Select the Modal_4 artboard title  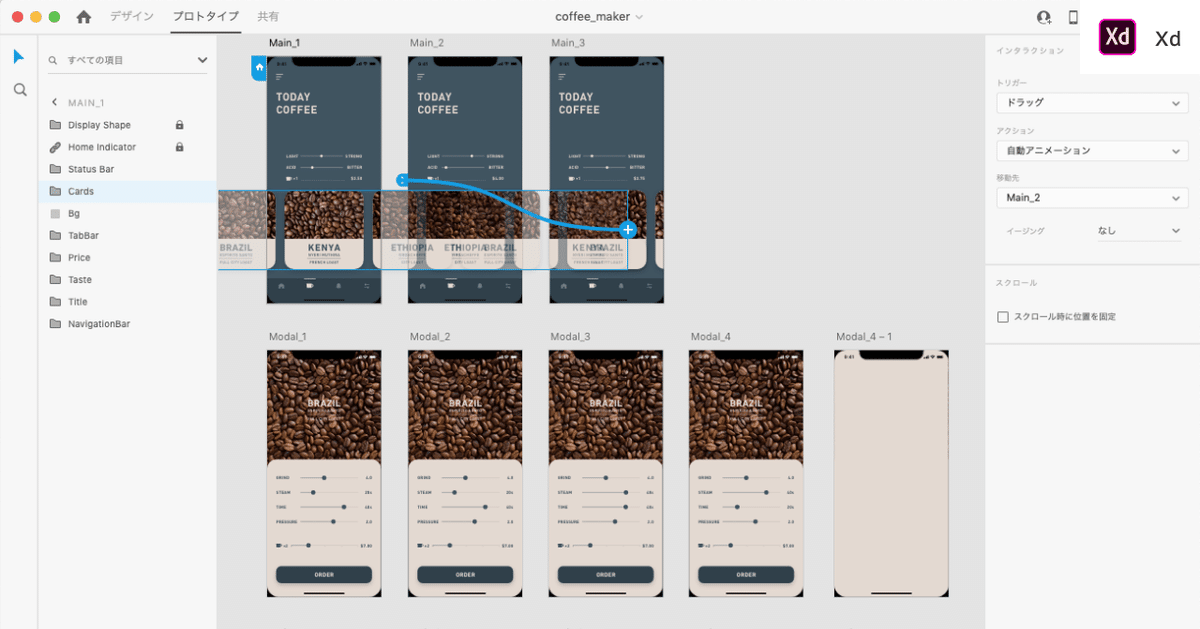point(711,337)
